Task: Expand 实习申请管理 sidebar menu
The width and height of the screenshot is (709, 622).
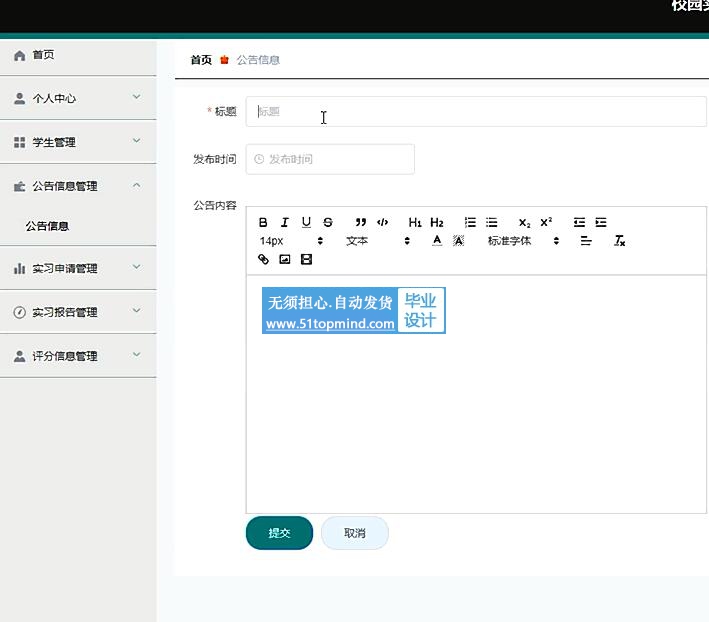Action: (x=78, y=268)
